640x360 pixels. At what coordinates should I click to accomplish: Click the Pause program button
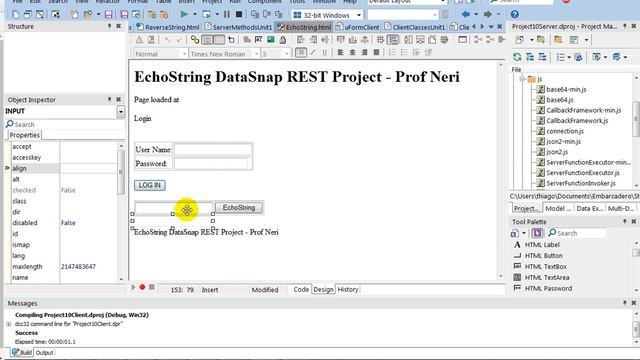point(227,15)
